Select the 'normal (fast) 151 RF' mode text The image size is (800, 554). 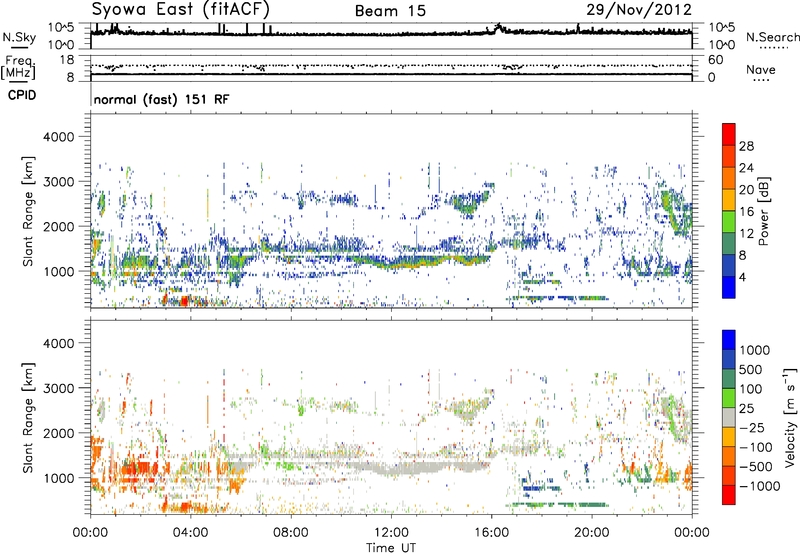point(161,99)
